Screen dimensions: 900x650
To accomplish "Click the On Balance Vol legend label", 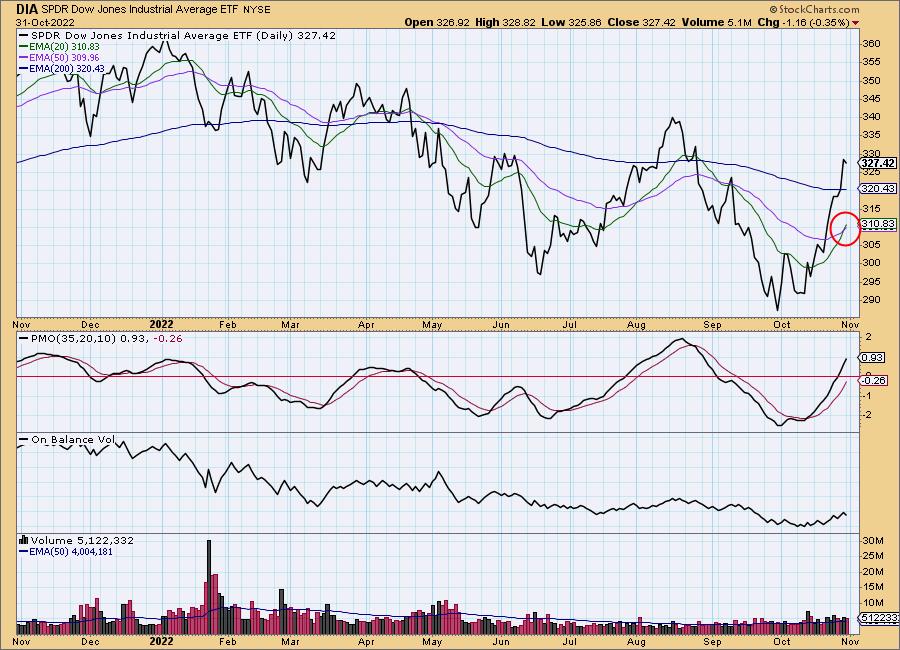I will coord(72,439).
